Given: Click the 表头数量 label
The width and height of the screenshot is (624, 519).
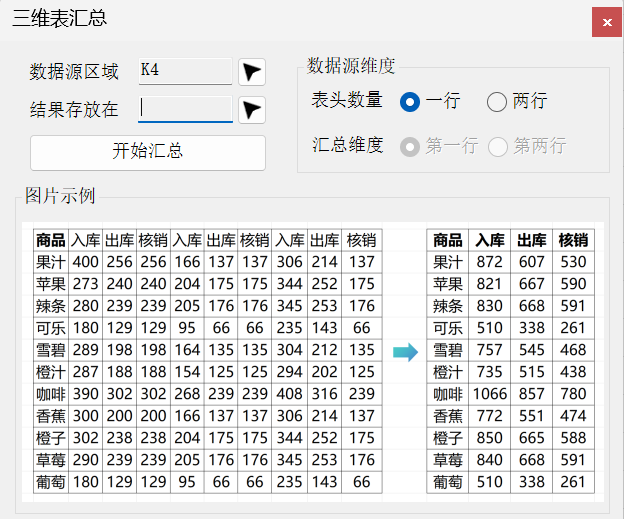Looking at the screenshot, I should (347, 100).
